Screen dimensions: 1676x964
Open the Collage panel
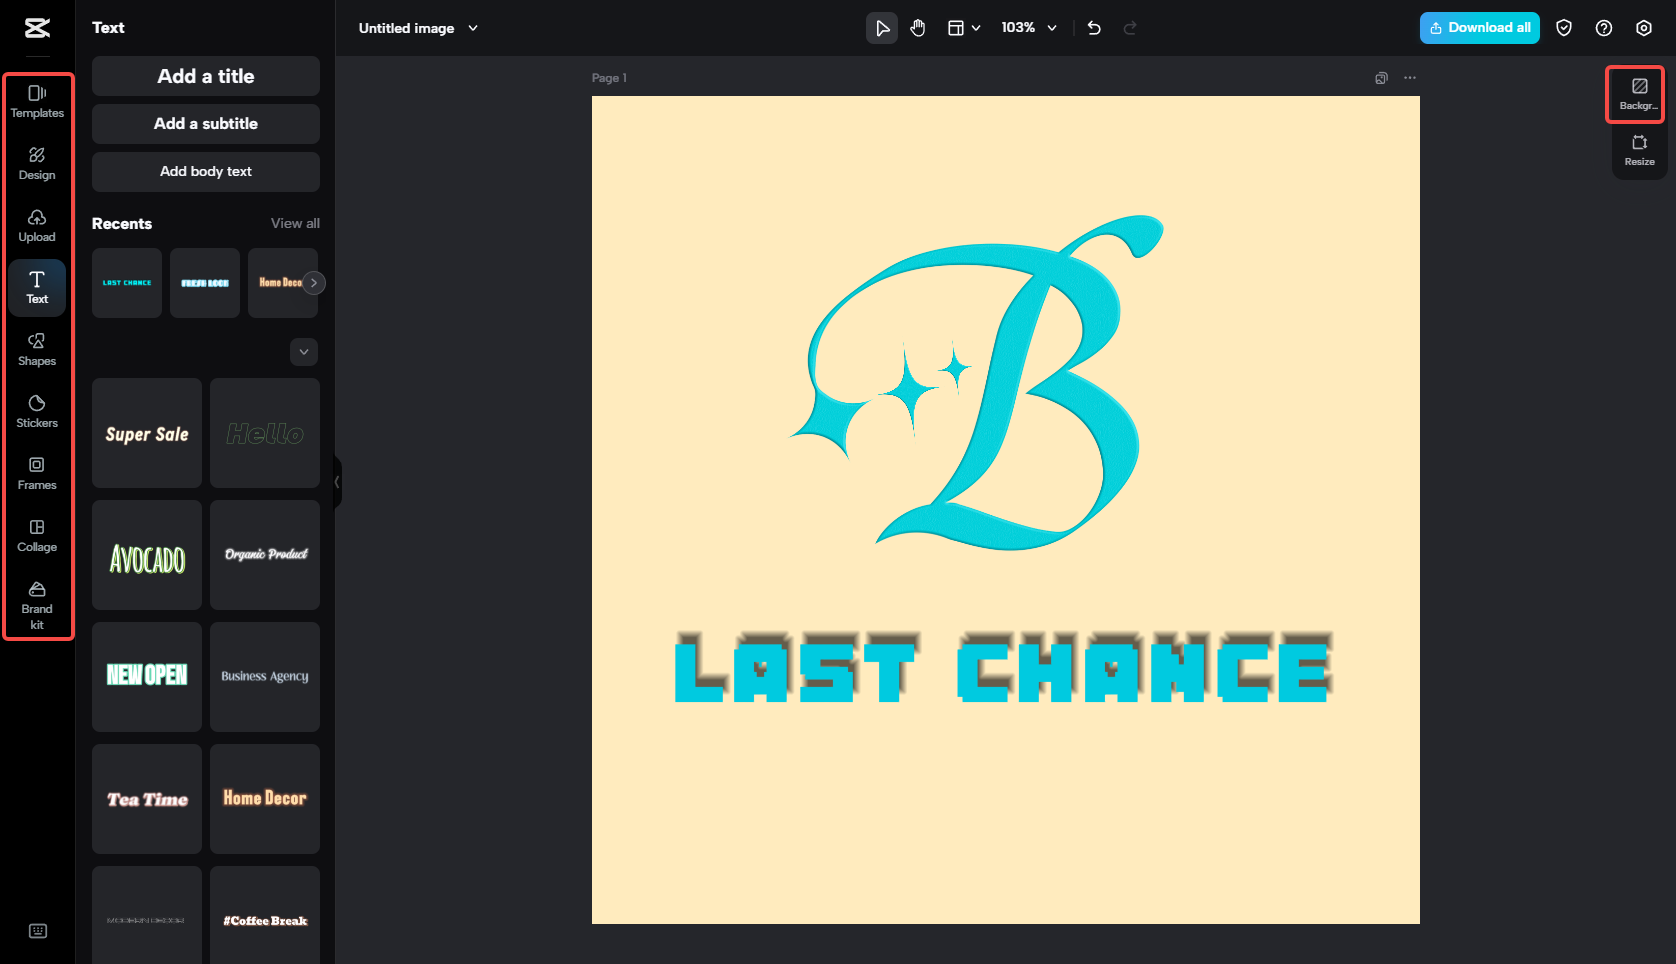coord(37,535)
